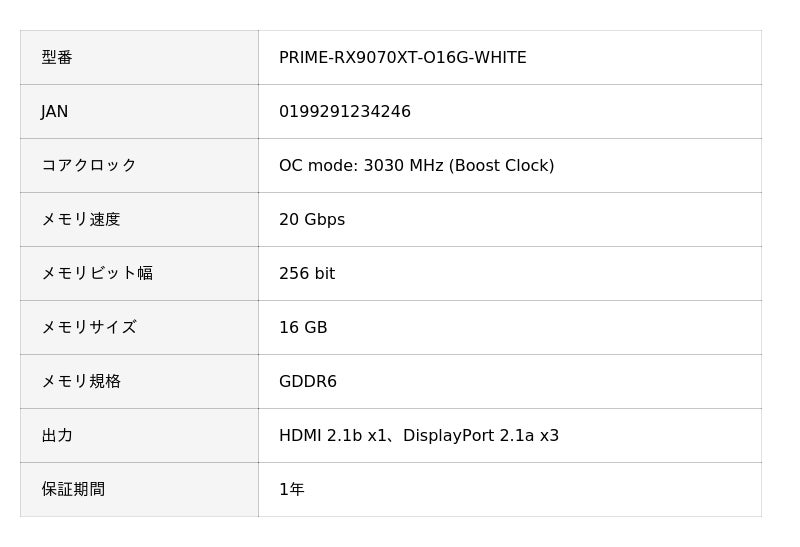
Task: Select the 1年 warranty value
Action: point(291,490)
